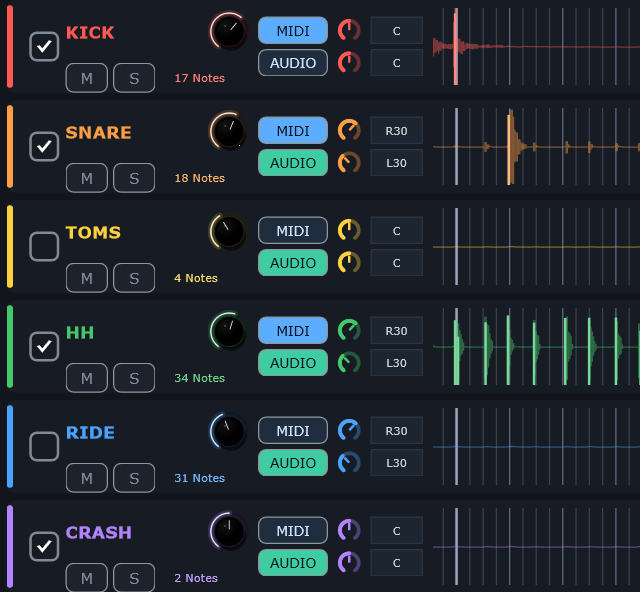Click the SNARE MIDI pan value R30
Image resolution: width=640 pixels, height=592 pixels.
[396, 131]
